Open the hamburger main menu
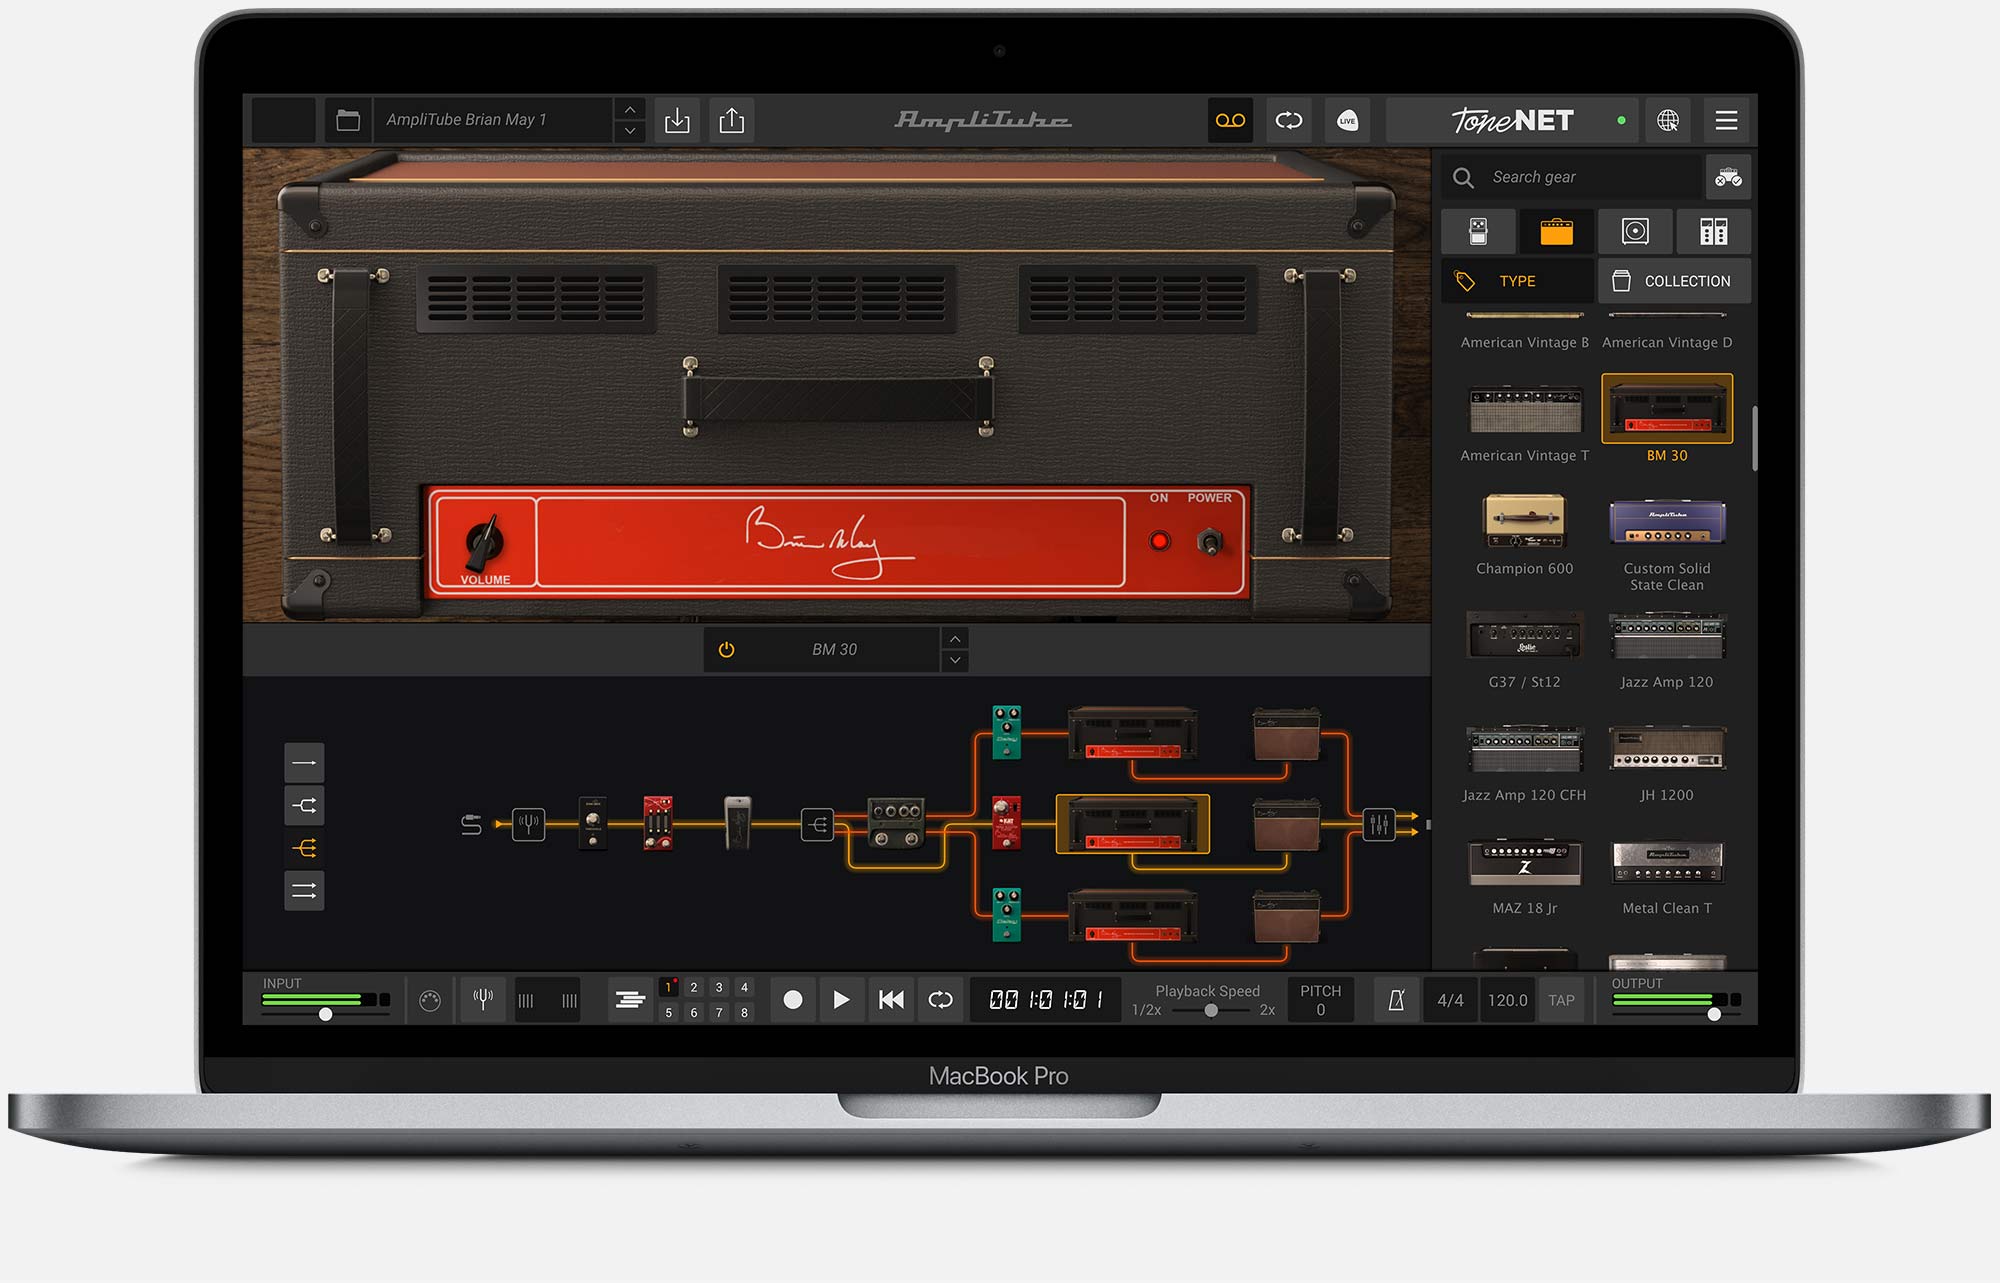 tap(1726, 121)
